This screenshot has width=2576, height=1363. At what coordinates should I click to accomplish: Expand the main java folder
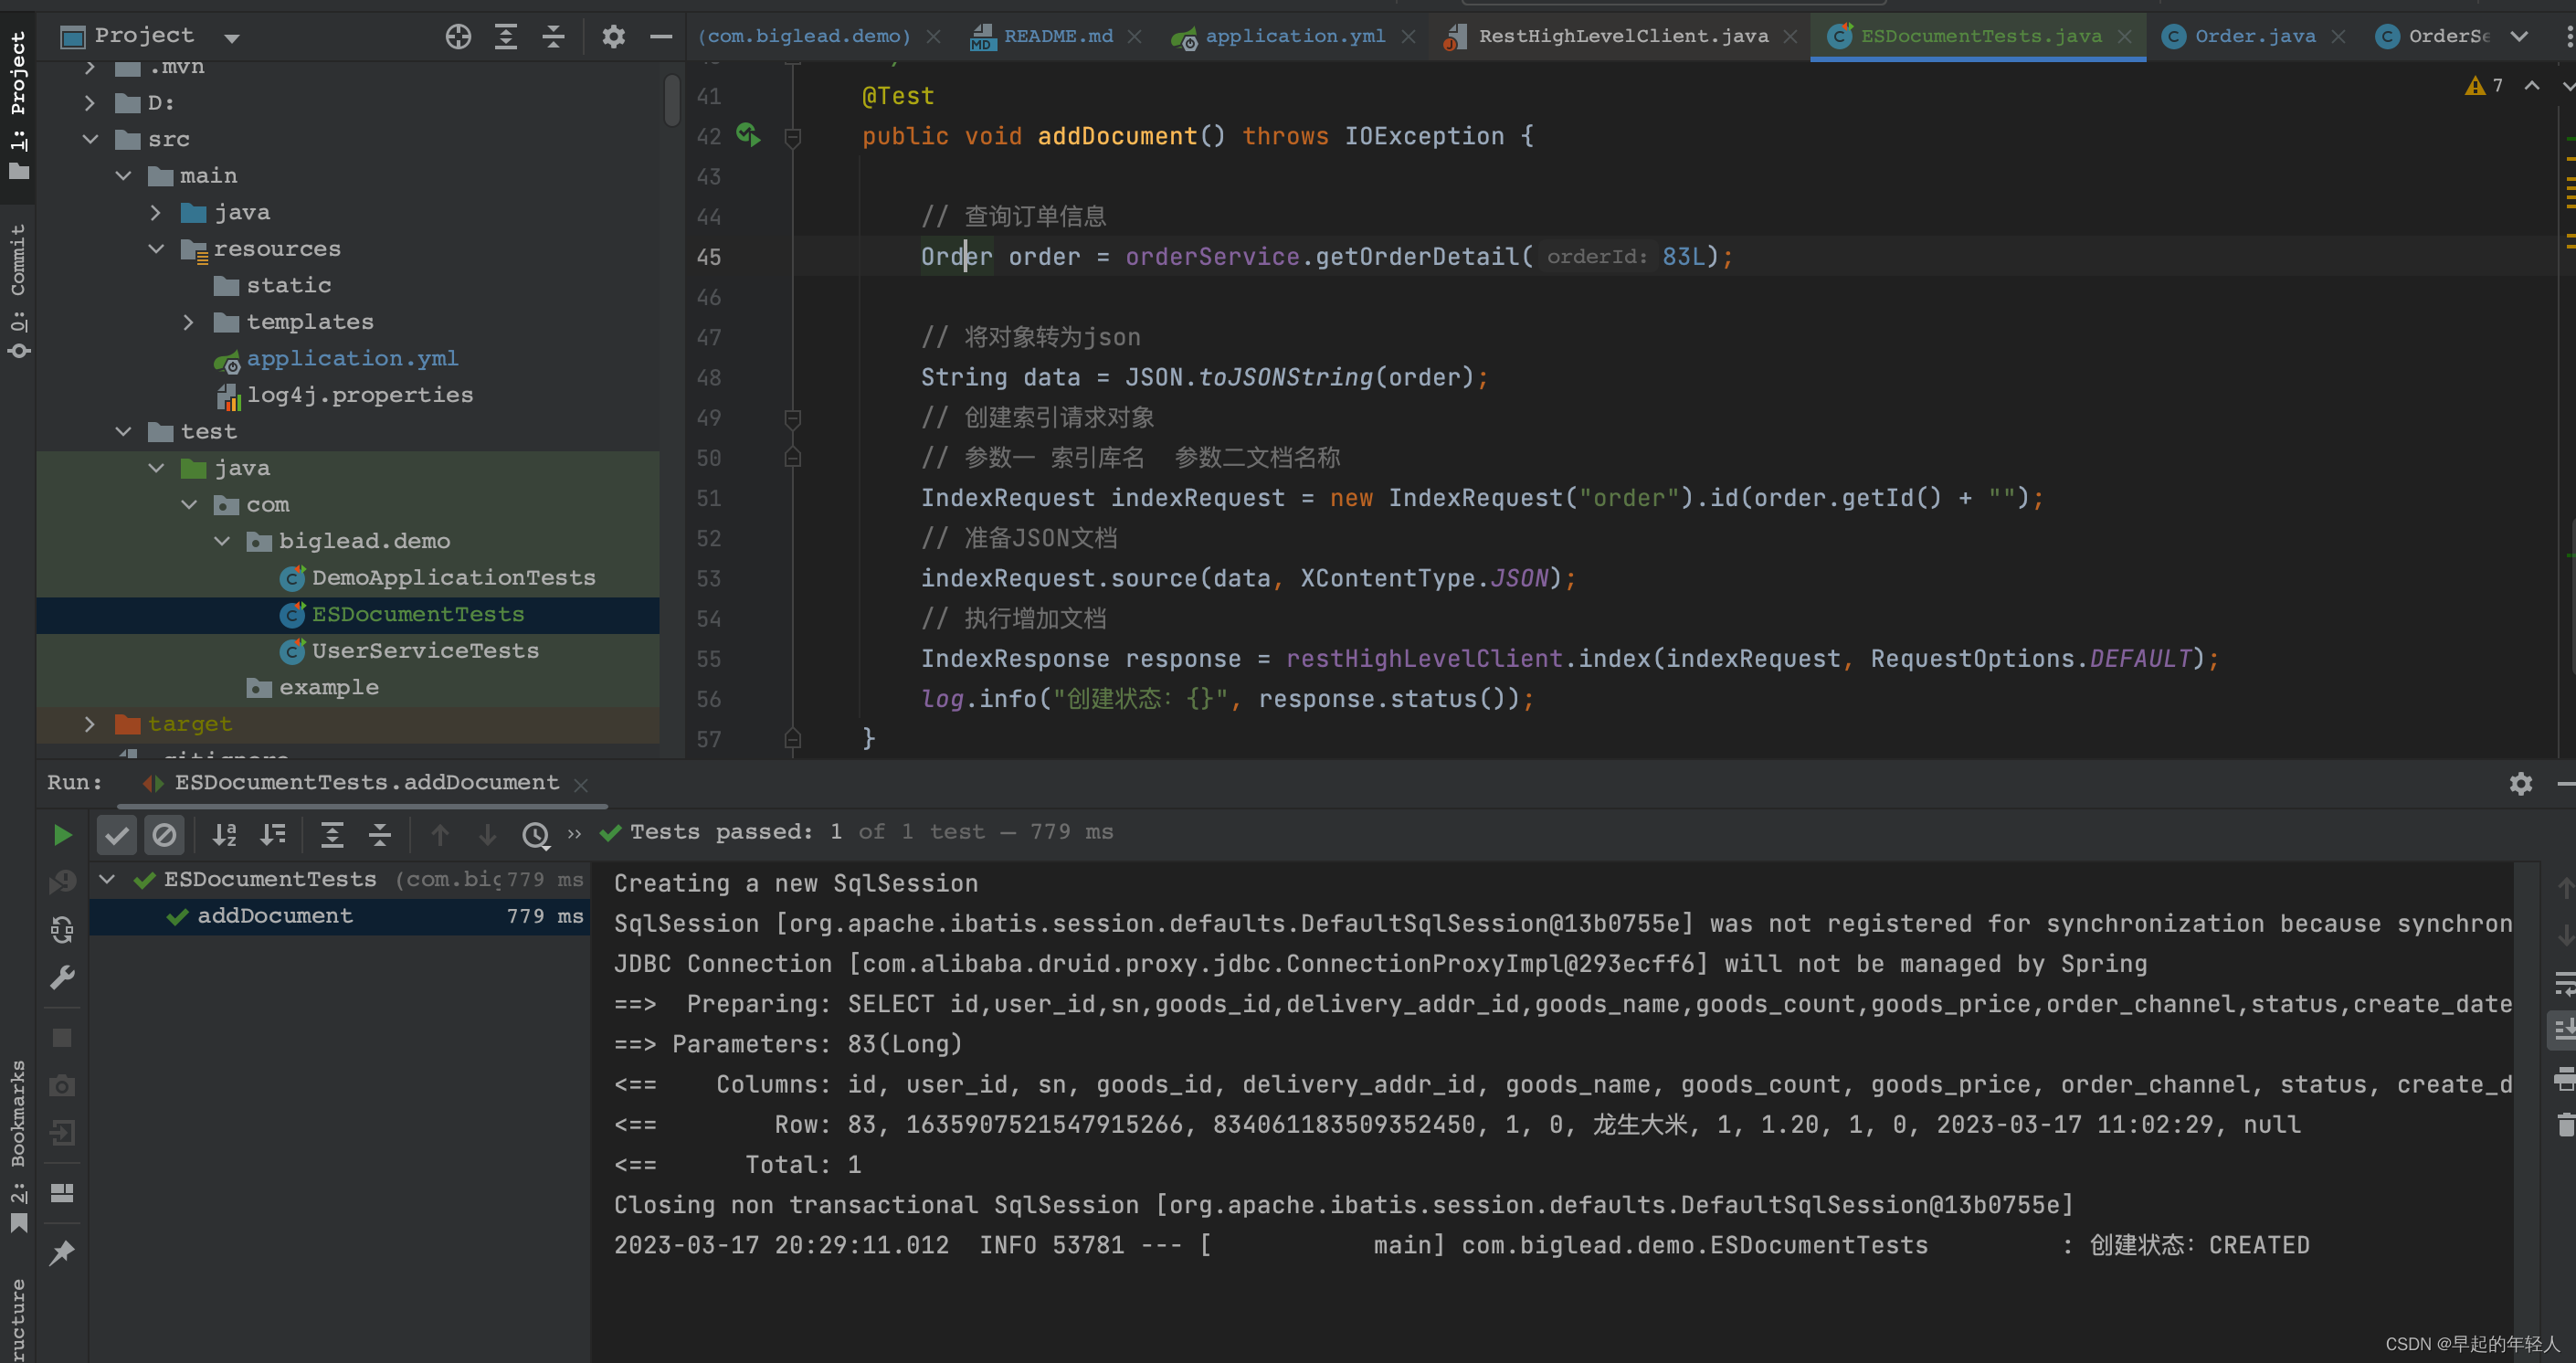[x=155, y=212]
